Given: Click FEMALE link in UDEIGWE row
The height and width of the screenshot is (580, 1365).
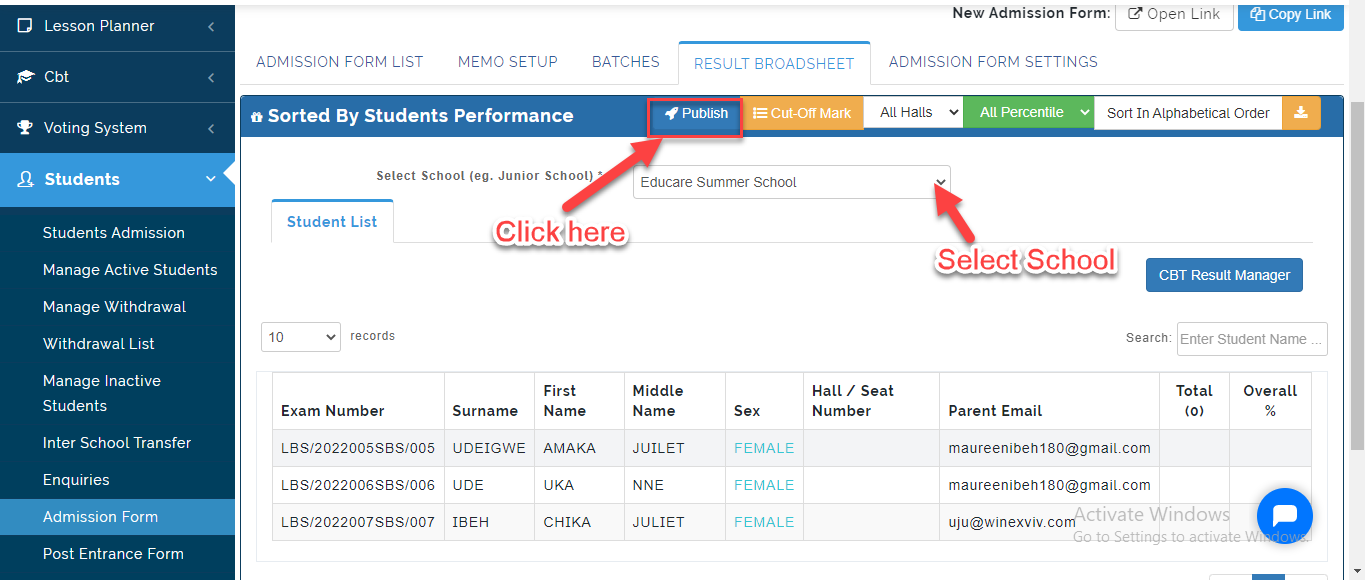Looking at the screenshot, I should tap(764, 448).
